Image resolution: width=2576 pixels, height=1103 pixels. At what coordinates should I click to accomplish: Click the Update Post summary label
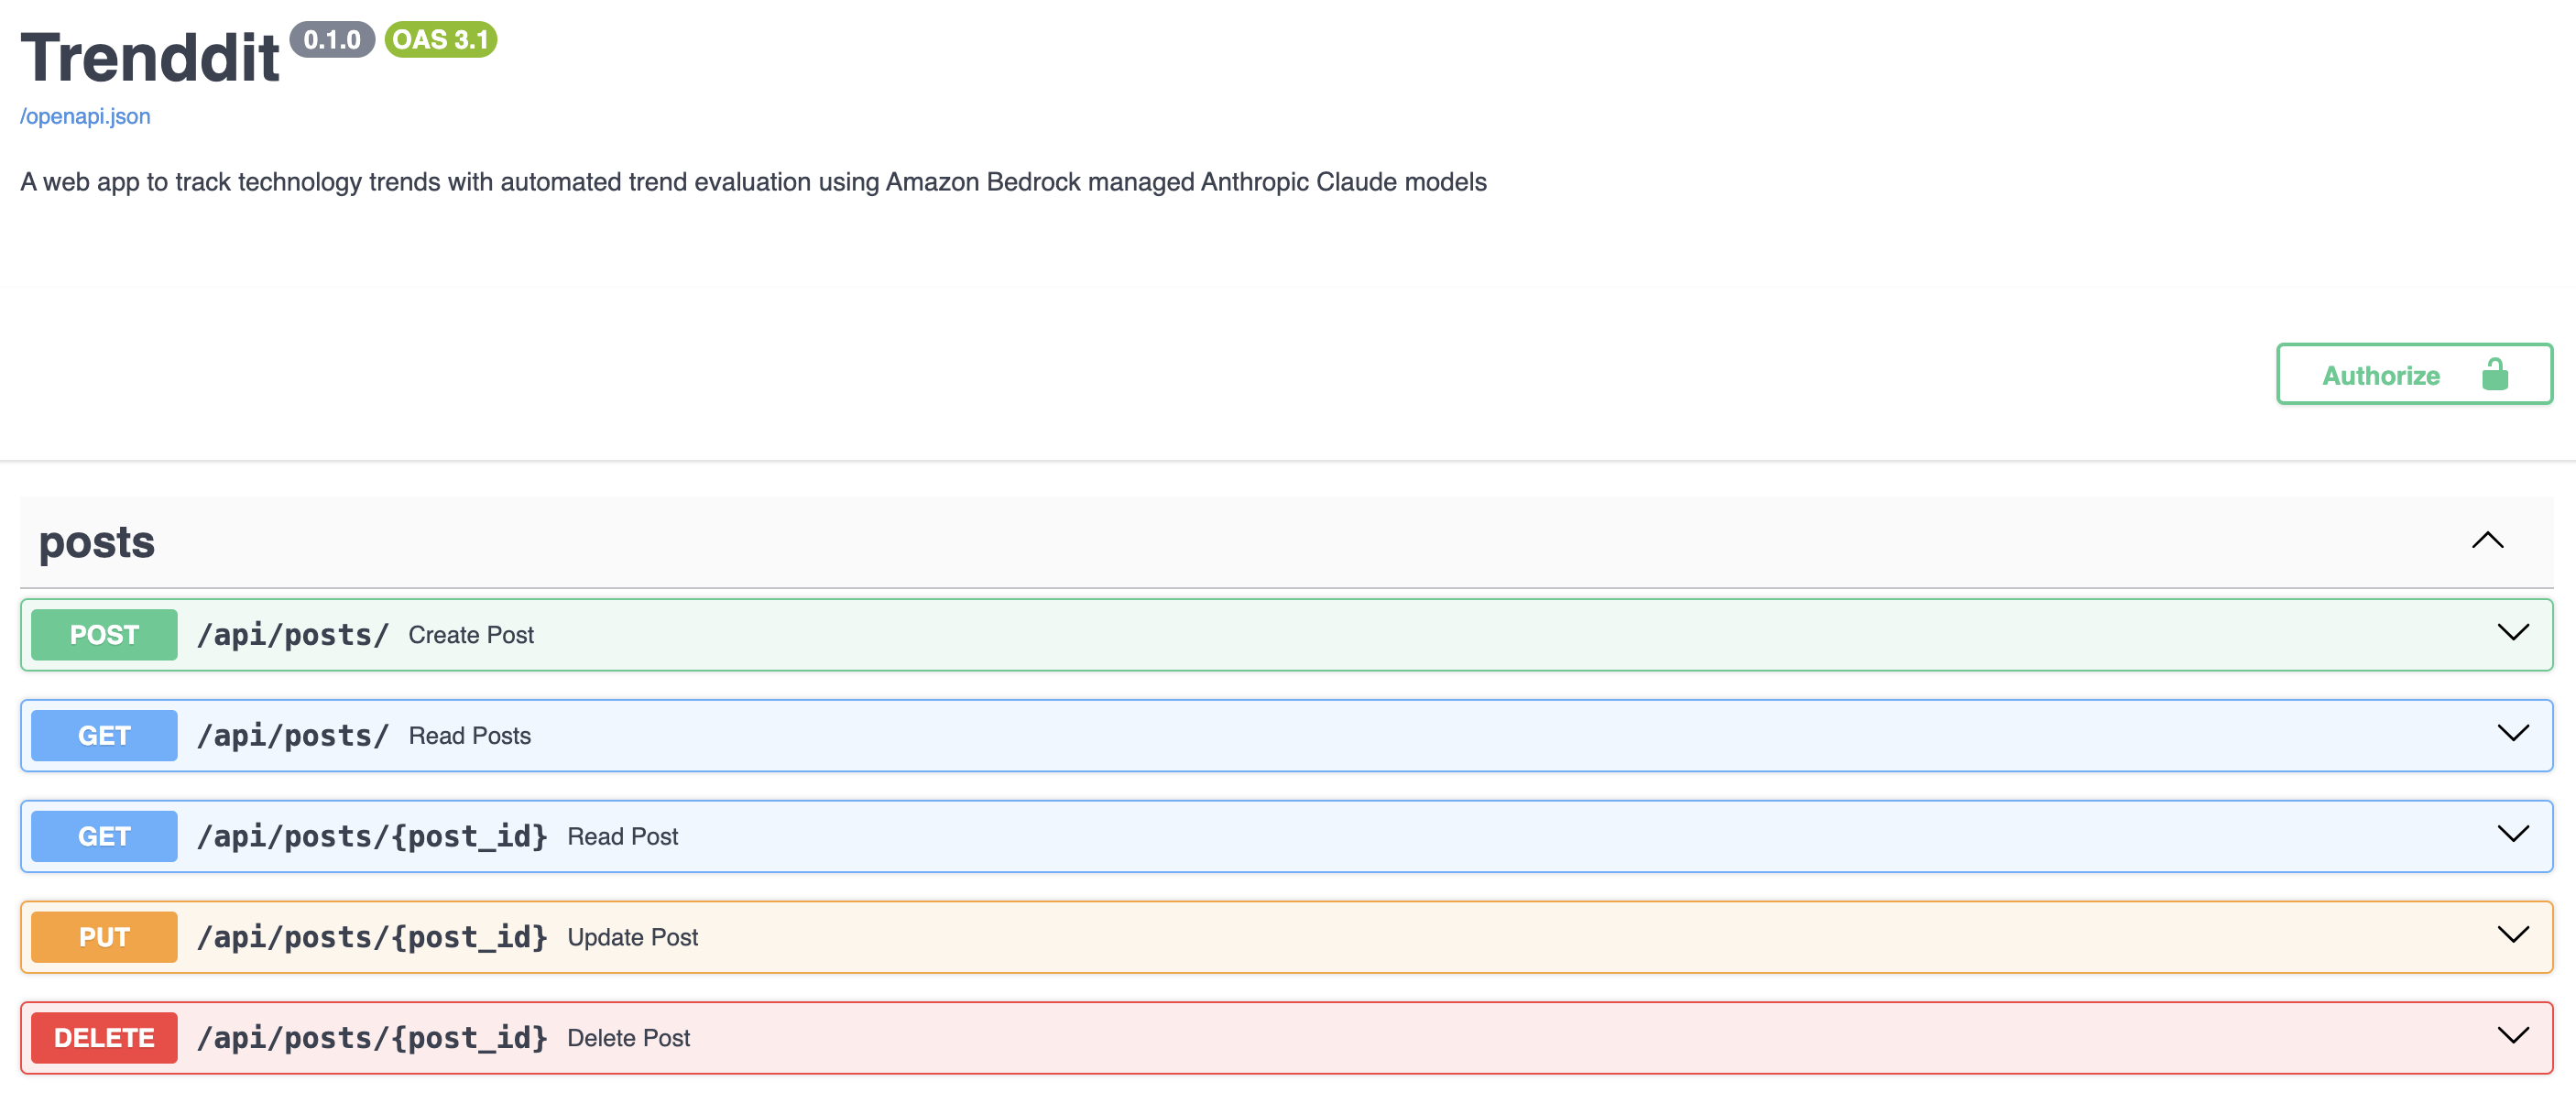[632, 937]
